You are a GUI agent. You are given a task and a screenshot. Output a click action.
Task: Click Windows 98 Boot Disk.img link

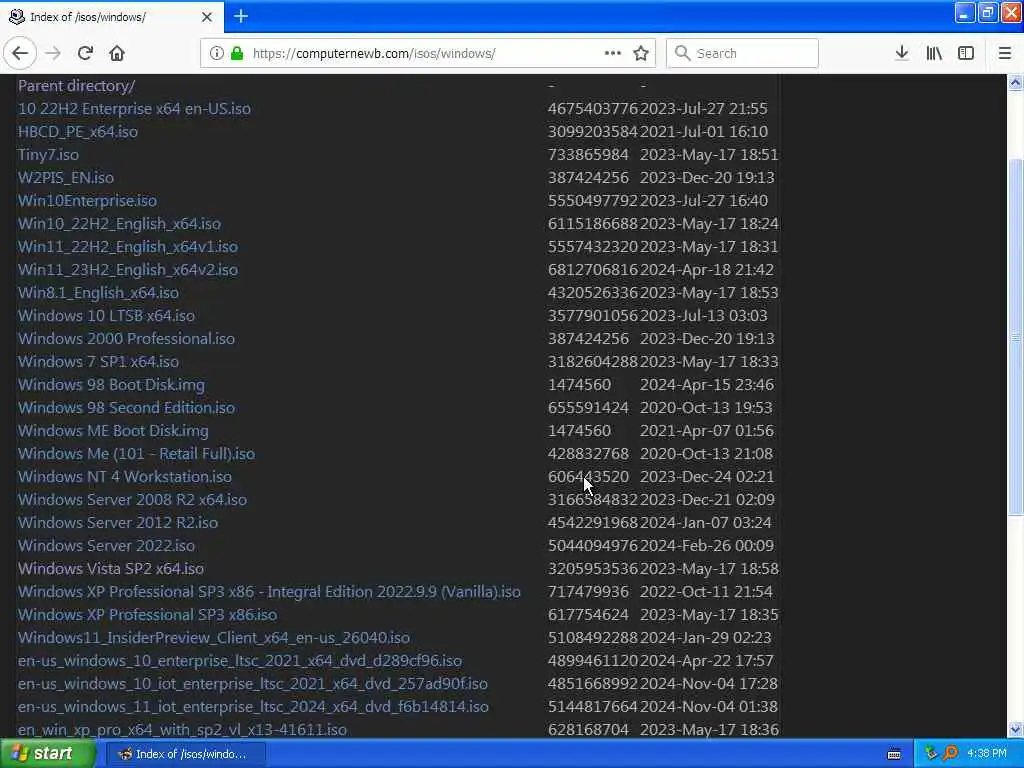pyautogui.click(x=111, y=385)
